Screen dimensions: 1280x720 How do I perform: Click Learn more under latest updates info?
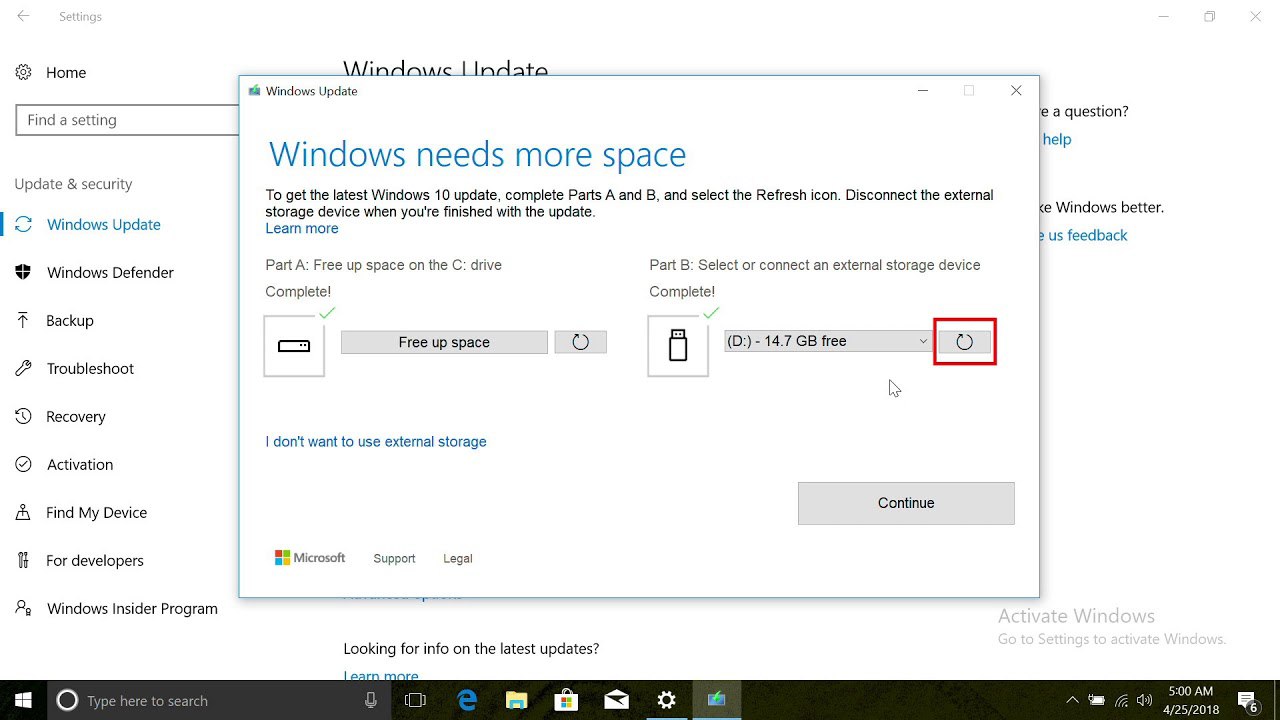click(381, 676)
